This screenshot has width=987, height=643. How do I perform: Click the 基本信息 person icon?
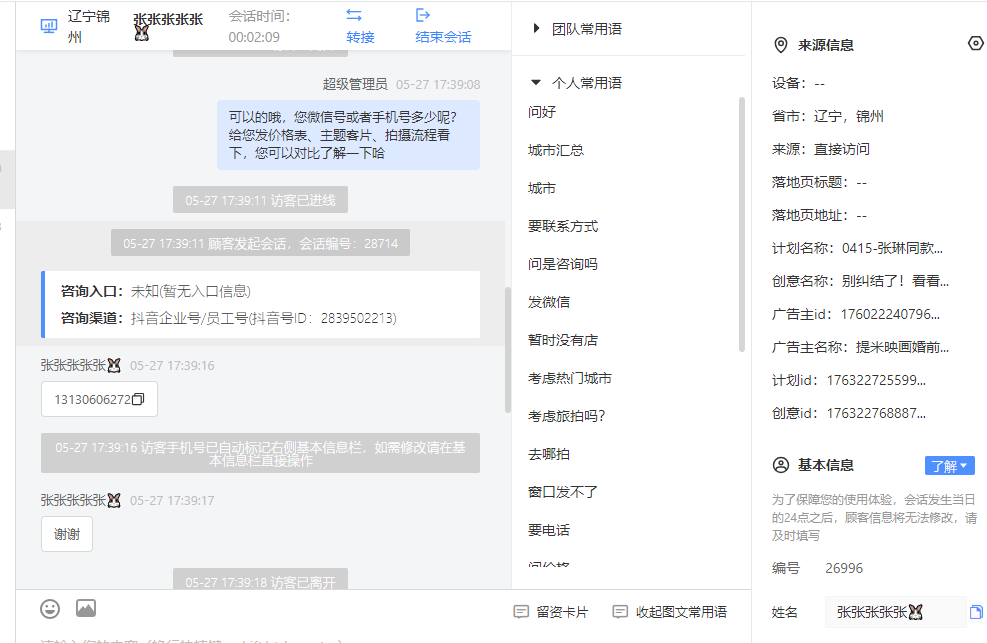point(781,465)
